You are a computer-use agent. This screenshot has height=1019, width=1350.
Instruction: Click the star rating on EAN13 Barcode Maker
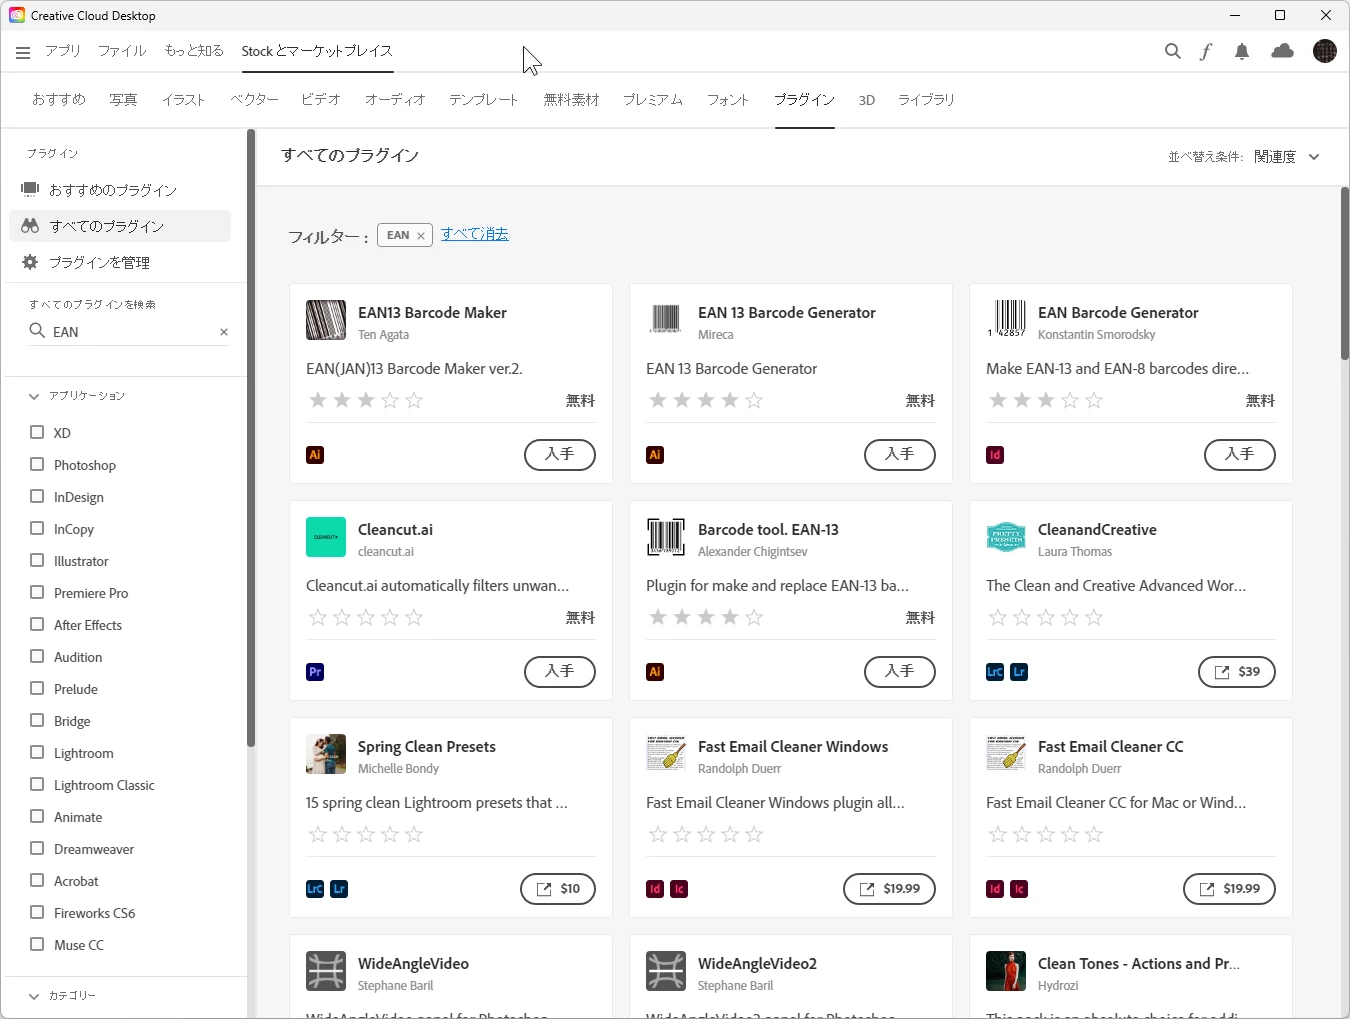pos(366,401)
